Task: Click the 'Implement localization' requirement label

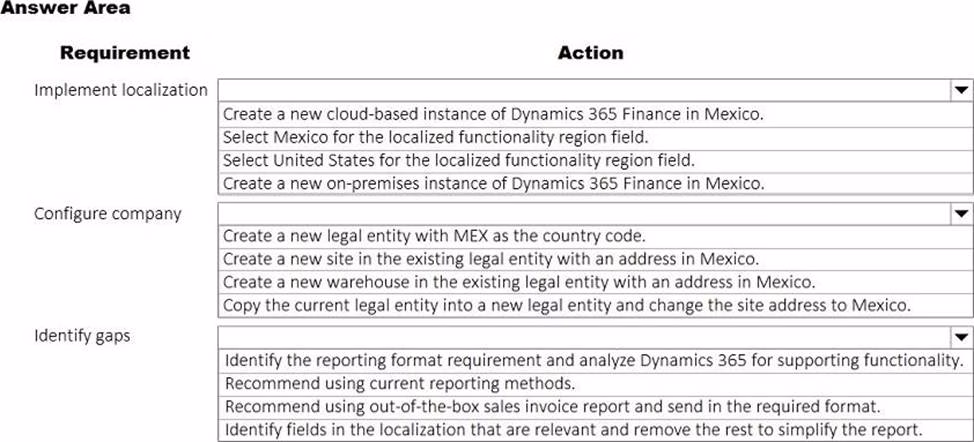Action: coord(121,90)
